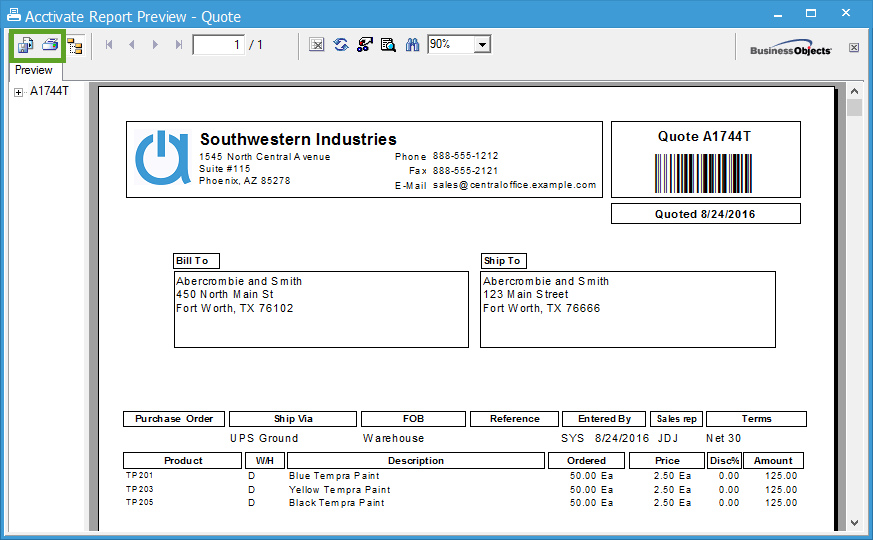Click the quote barcode image

[703, 174]
